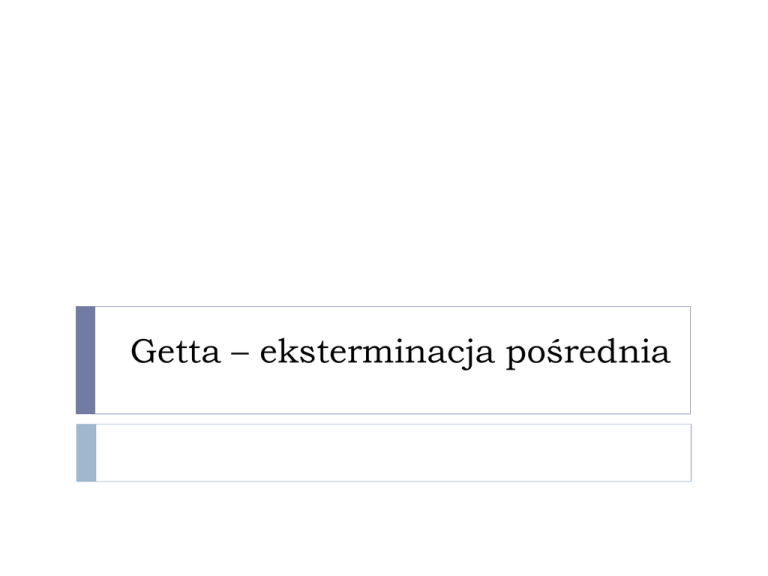Viewport: 768px width, 576px height.
Task: Click the empty title box area above the text
Action: (393, 322)
